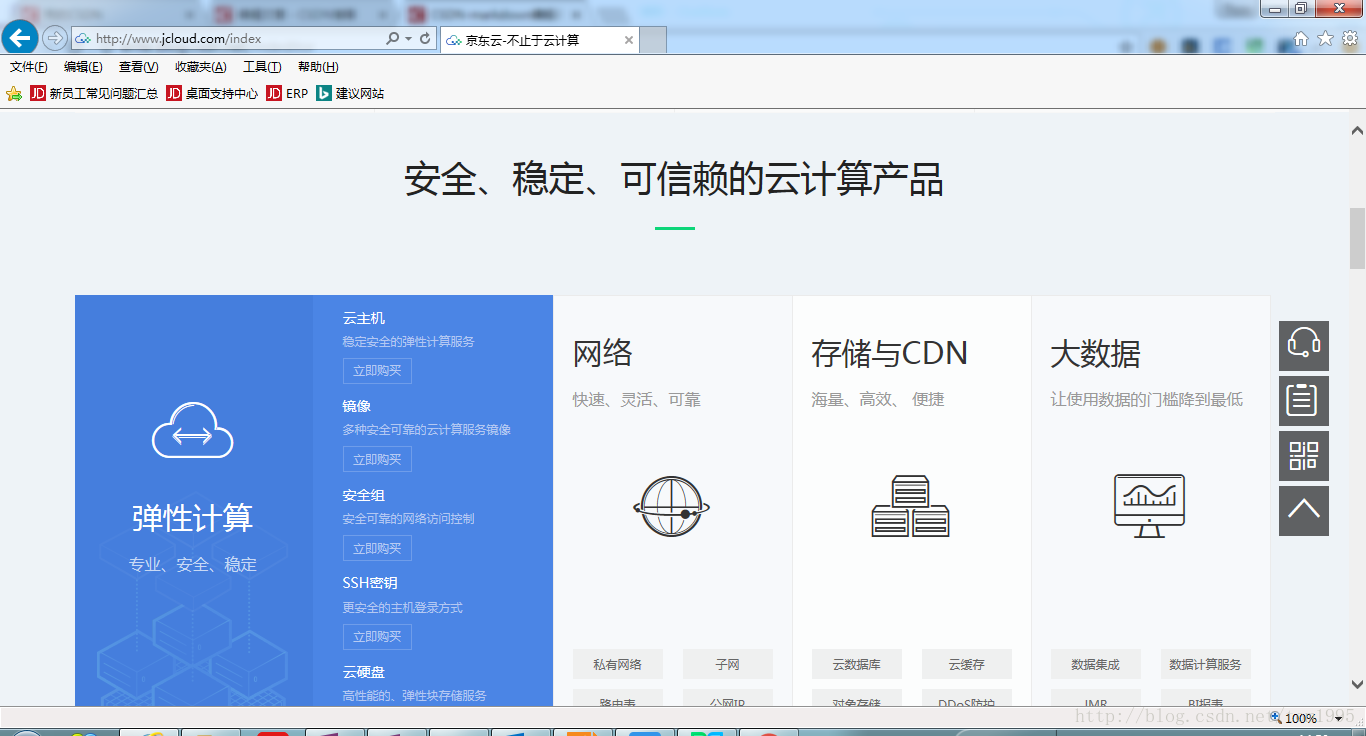Image resolution: width=1366 pixels, height=736 pixels.
Task: Open the 子网 product button
Action: coord(728,664)
